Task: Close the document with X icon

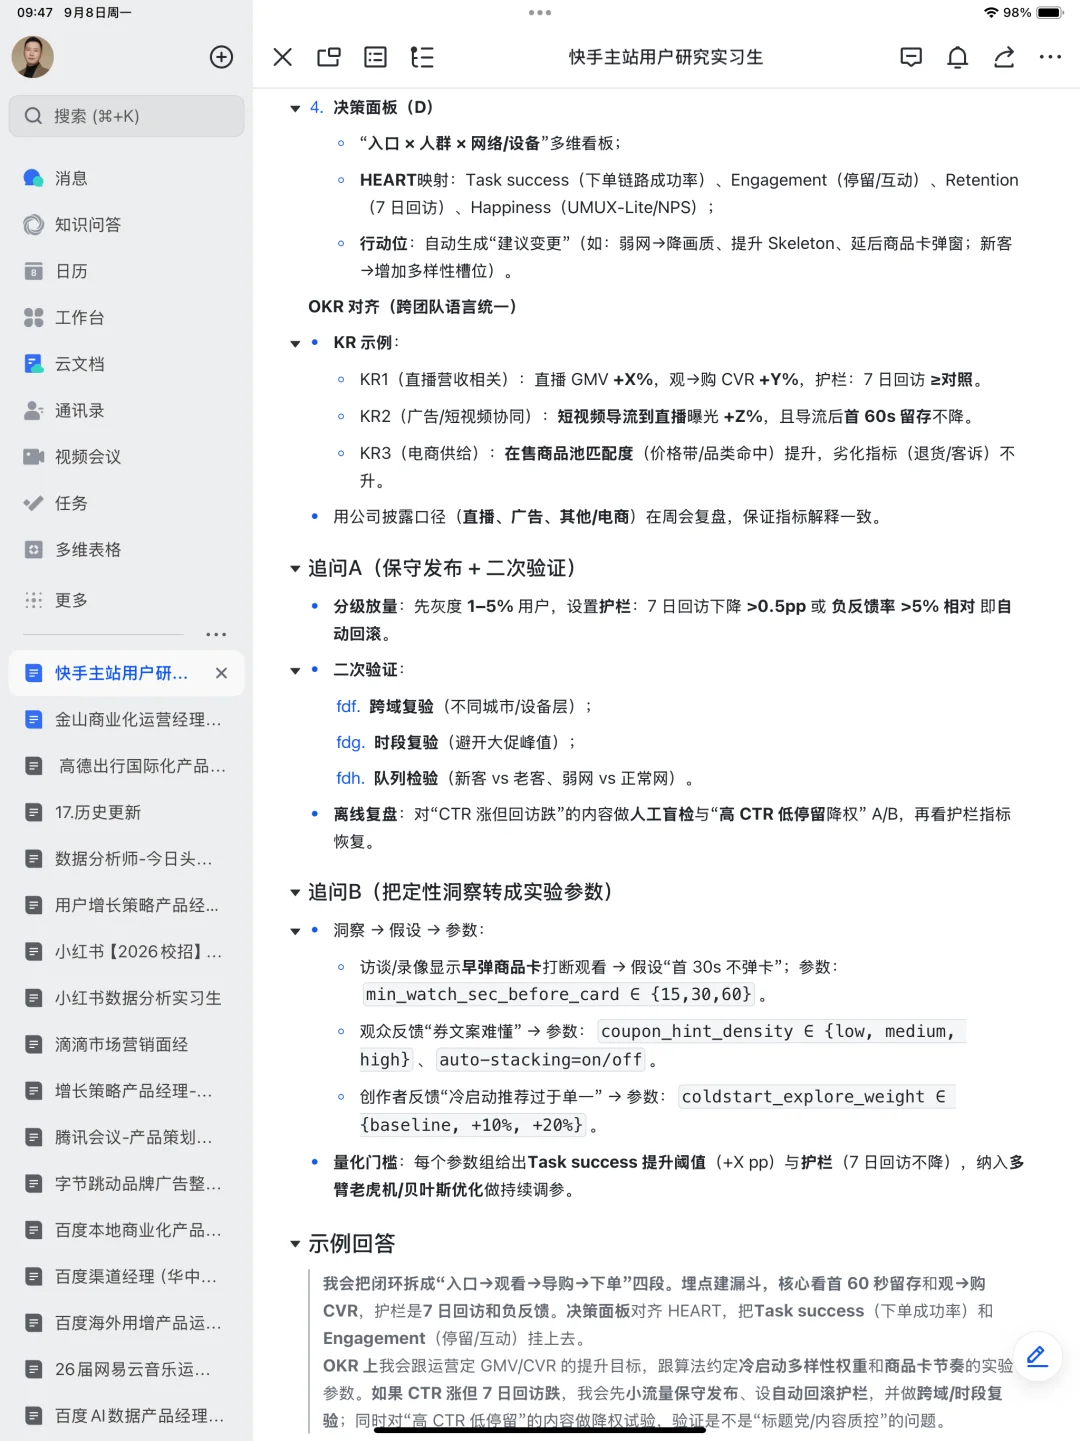Action: pos(283,57)
